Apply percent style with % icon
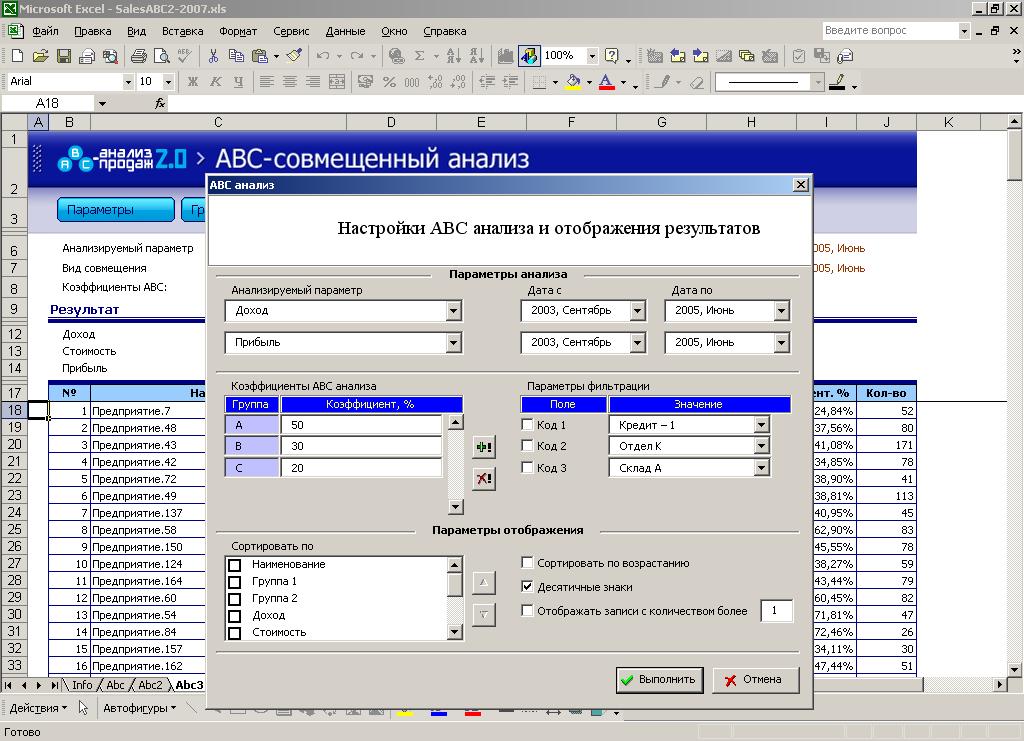Viewport: 1024px width, 741px height. pyautogui.click(x=389, y=82)
